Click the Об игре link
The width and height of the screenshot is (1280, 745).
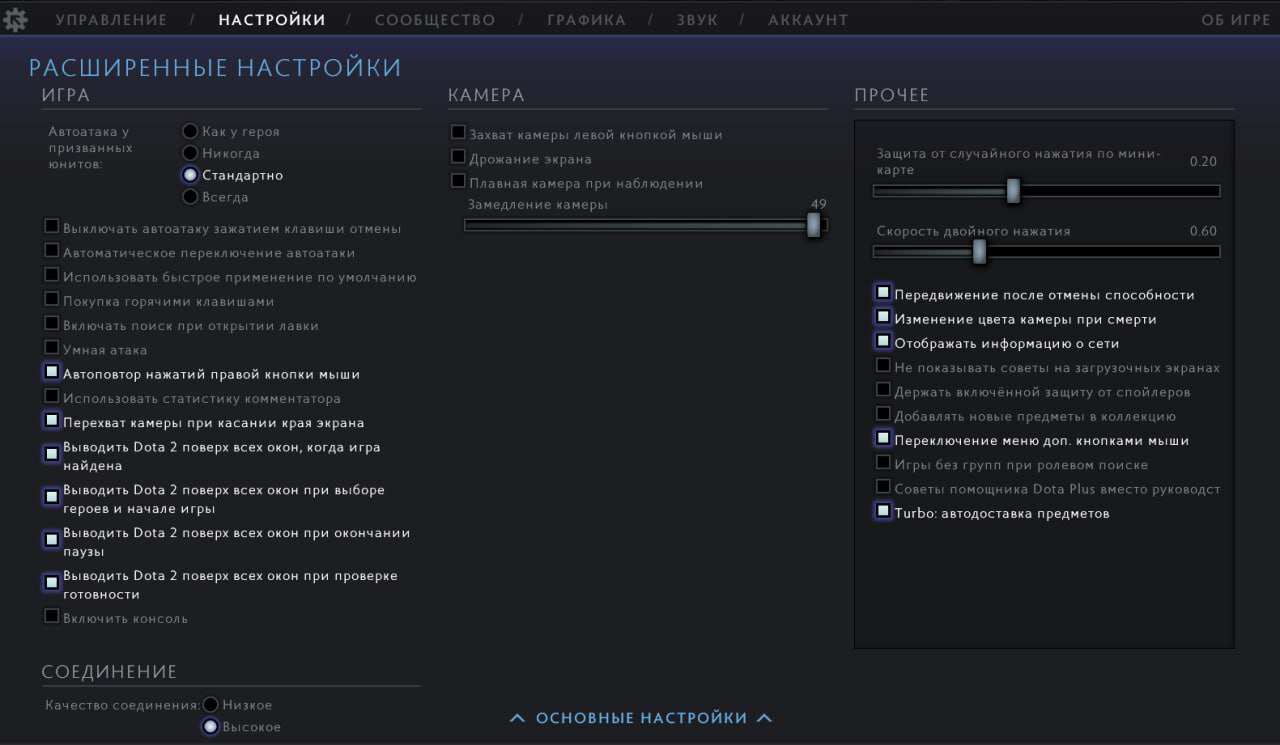point(1235,20)
